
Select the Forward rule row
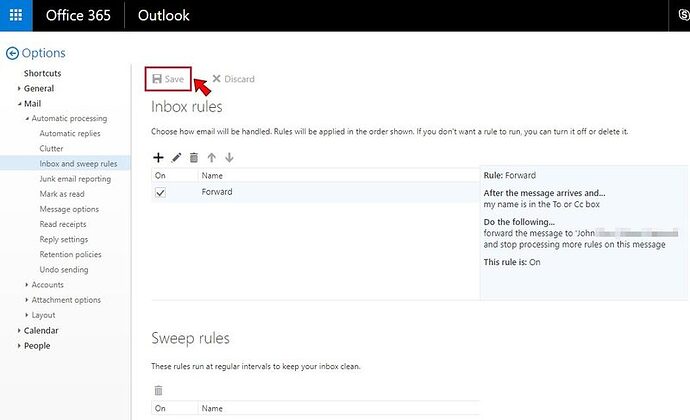click(315, 192)
